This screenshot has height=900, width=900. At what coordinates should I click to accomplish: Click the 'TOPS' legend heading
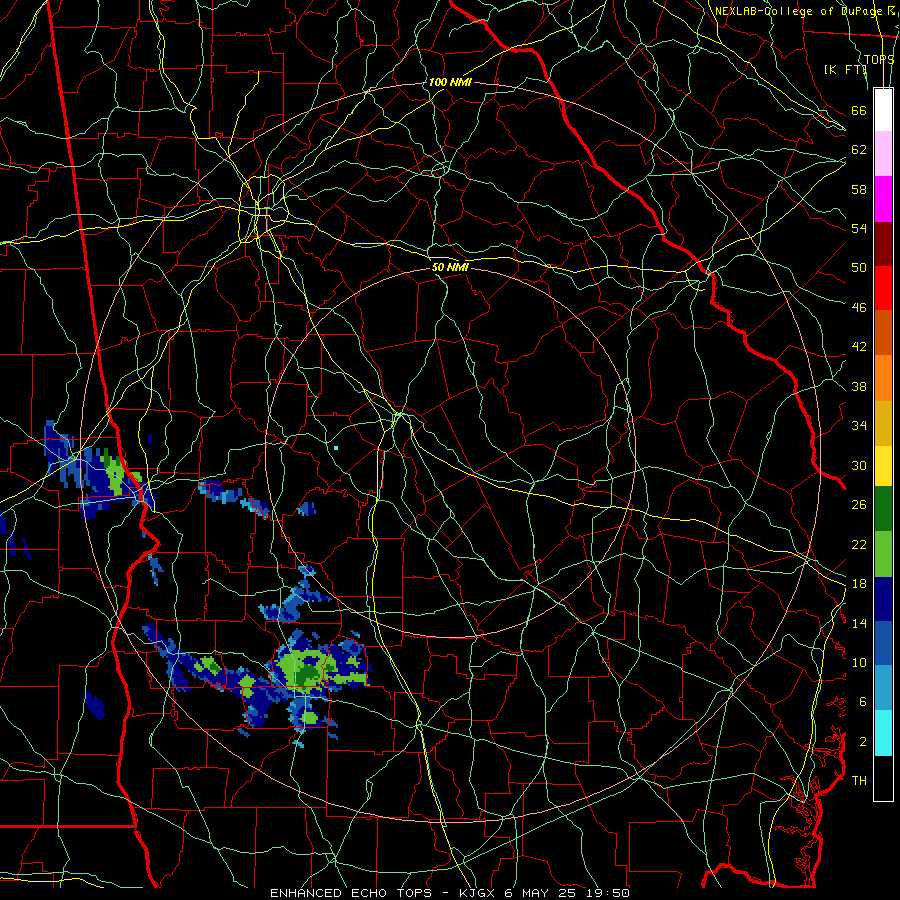(x=879, y=59)
